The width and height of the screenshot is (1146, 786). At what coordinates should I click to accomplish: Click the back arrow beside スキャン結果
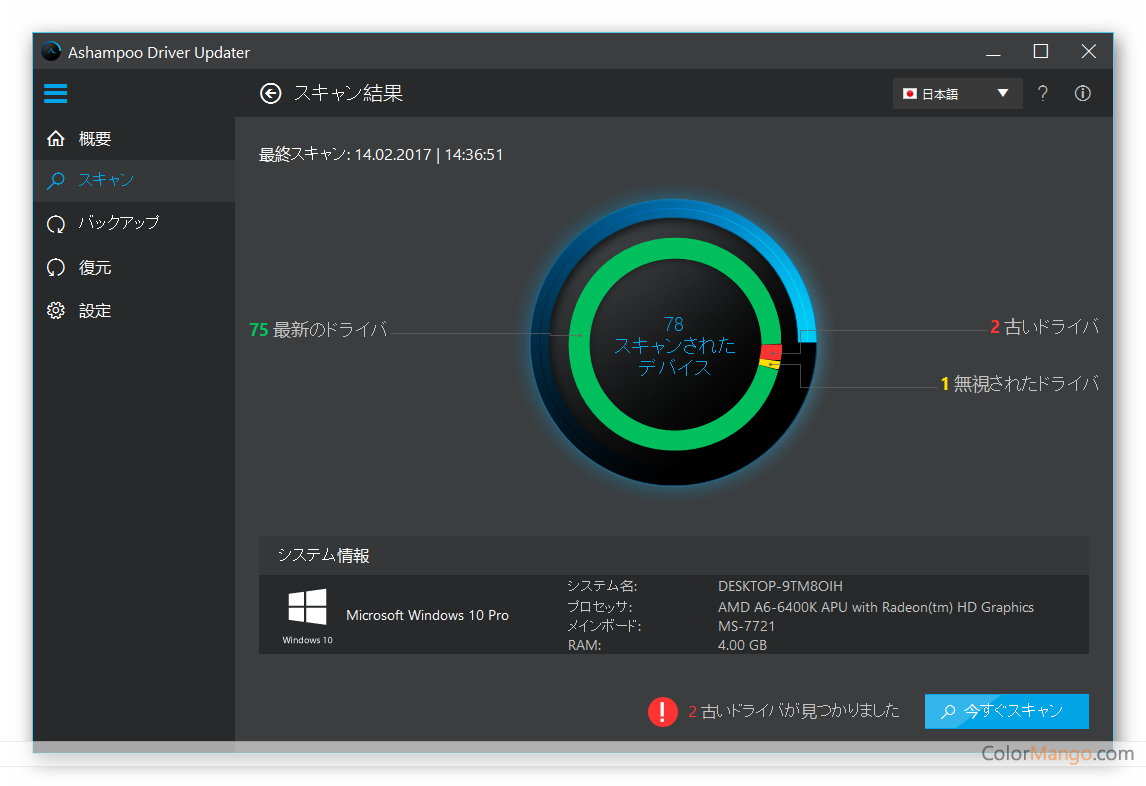[270, 93]
